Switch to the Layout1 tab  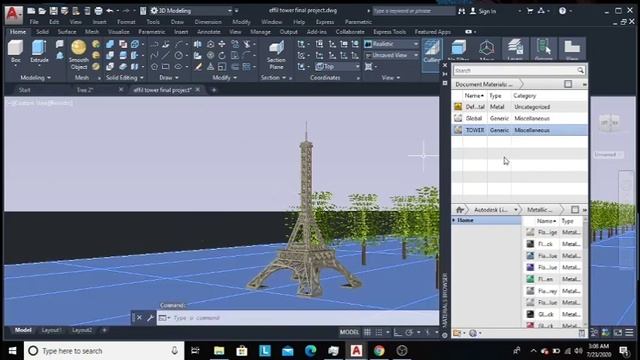[51, 330]
